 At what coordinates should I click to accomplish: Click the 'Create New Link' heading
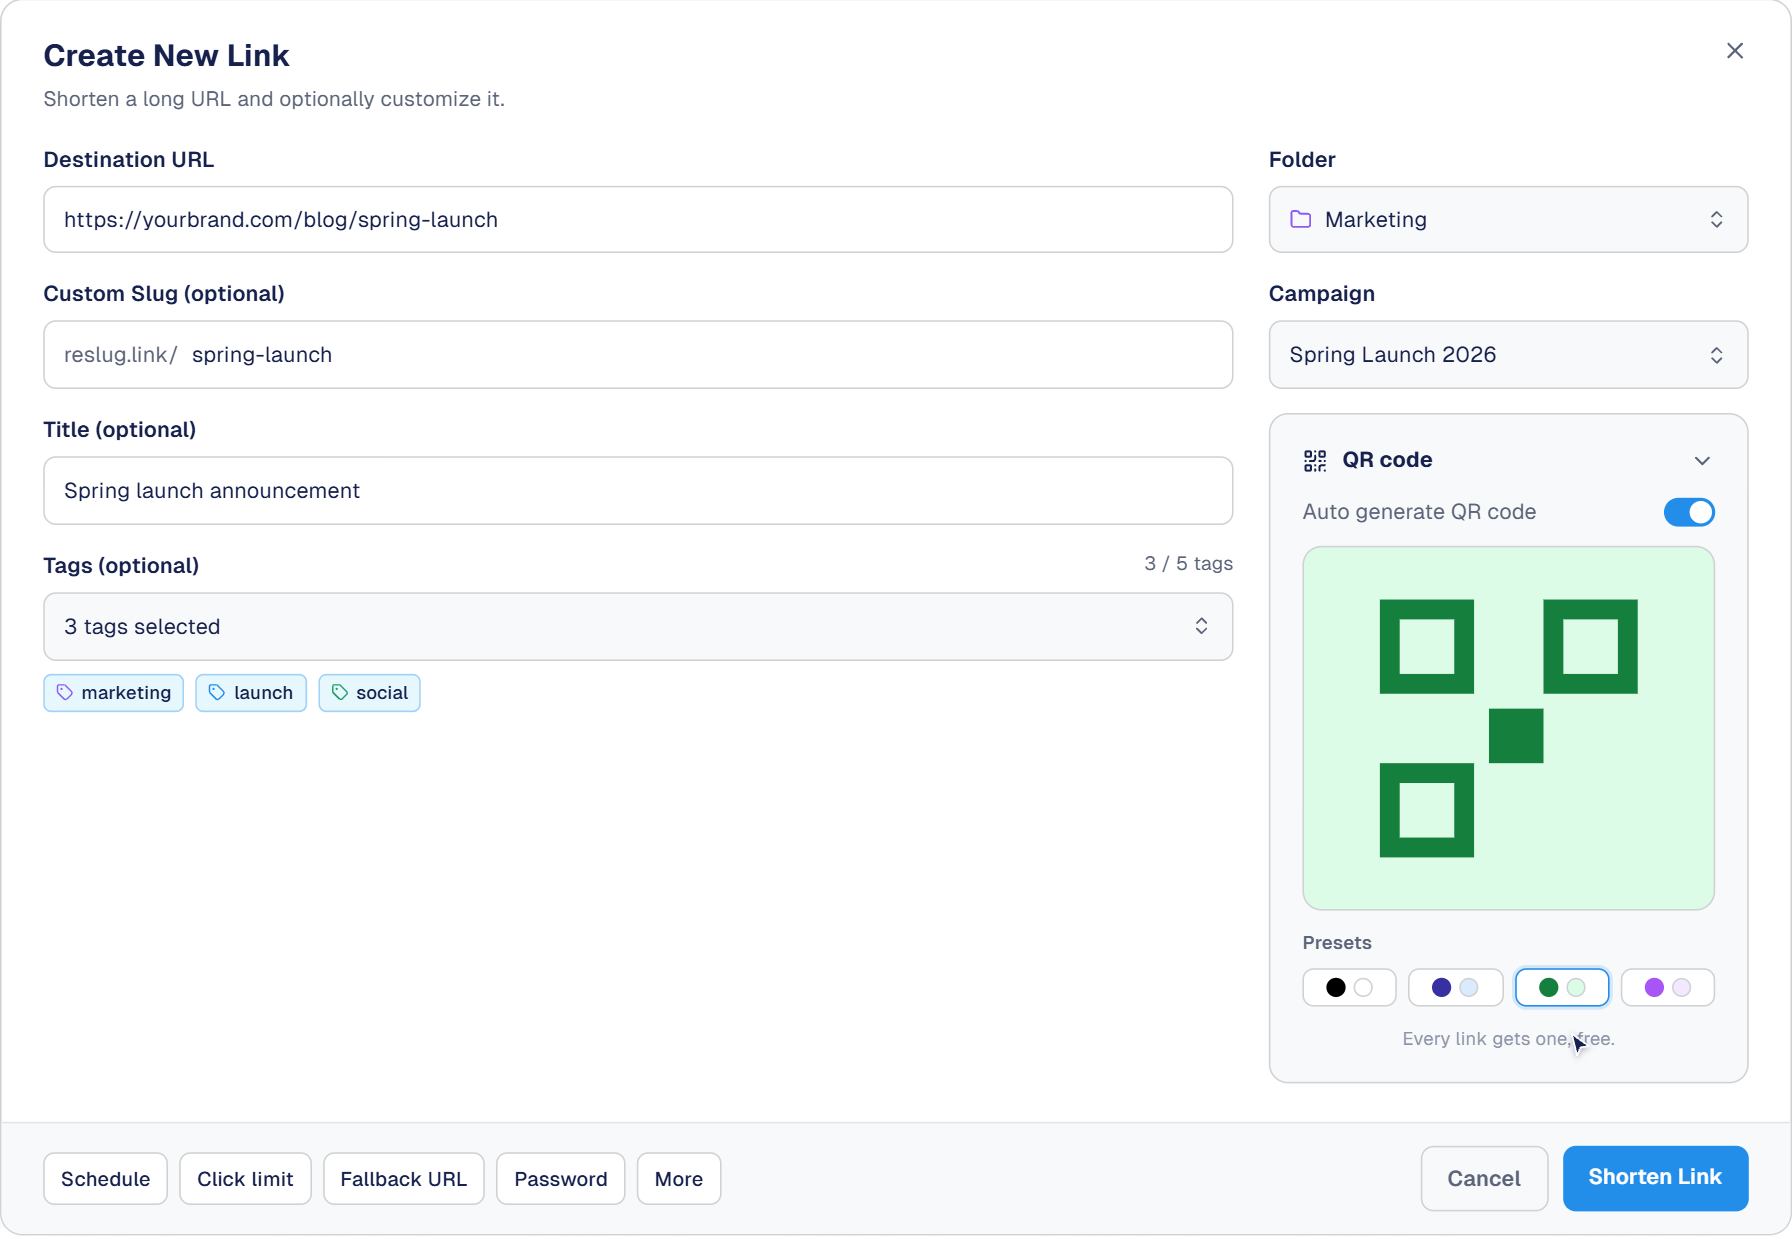(x=166, y=55)
